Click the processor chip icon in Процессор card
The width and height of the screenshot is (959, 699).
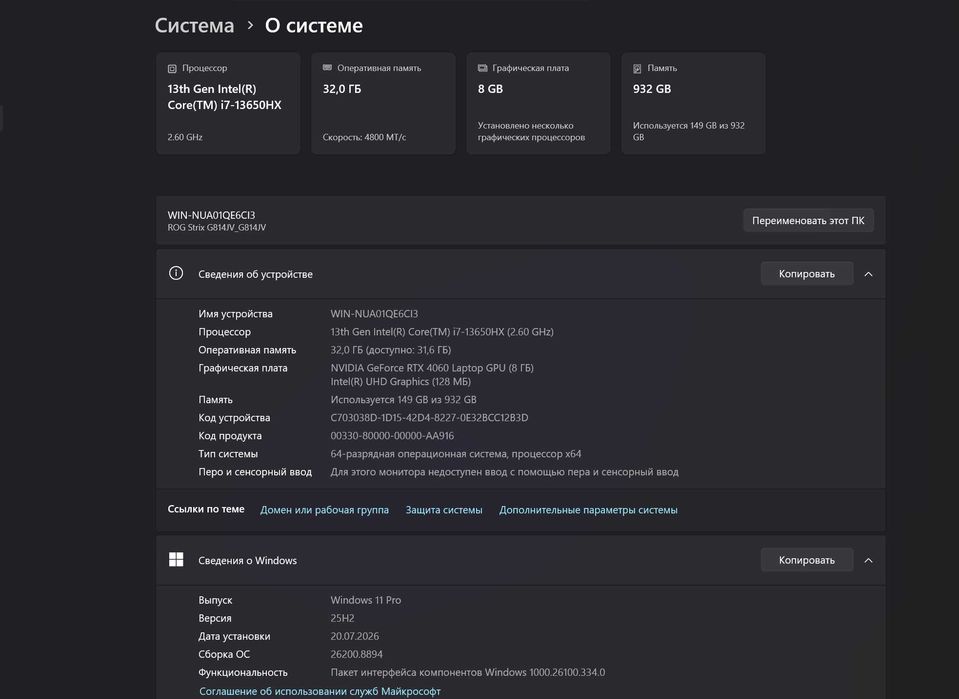pos(172,68)
